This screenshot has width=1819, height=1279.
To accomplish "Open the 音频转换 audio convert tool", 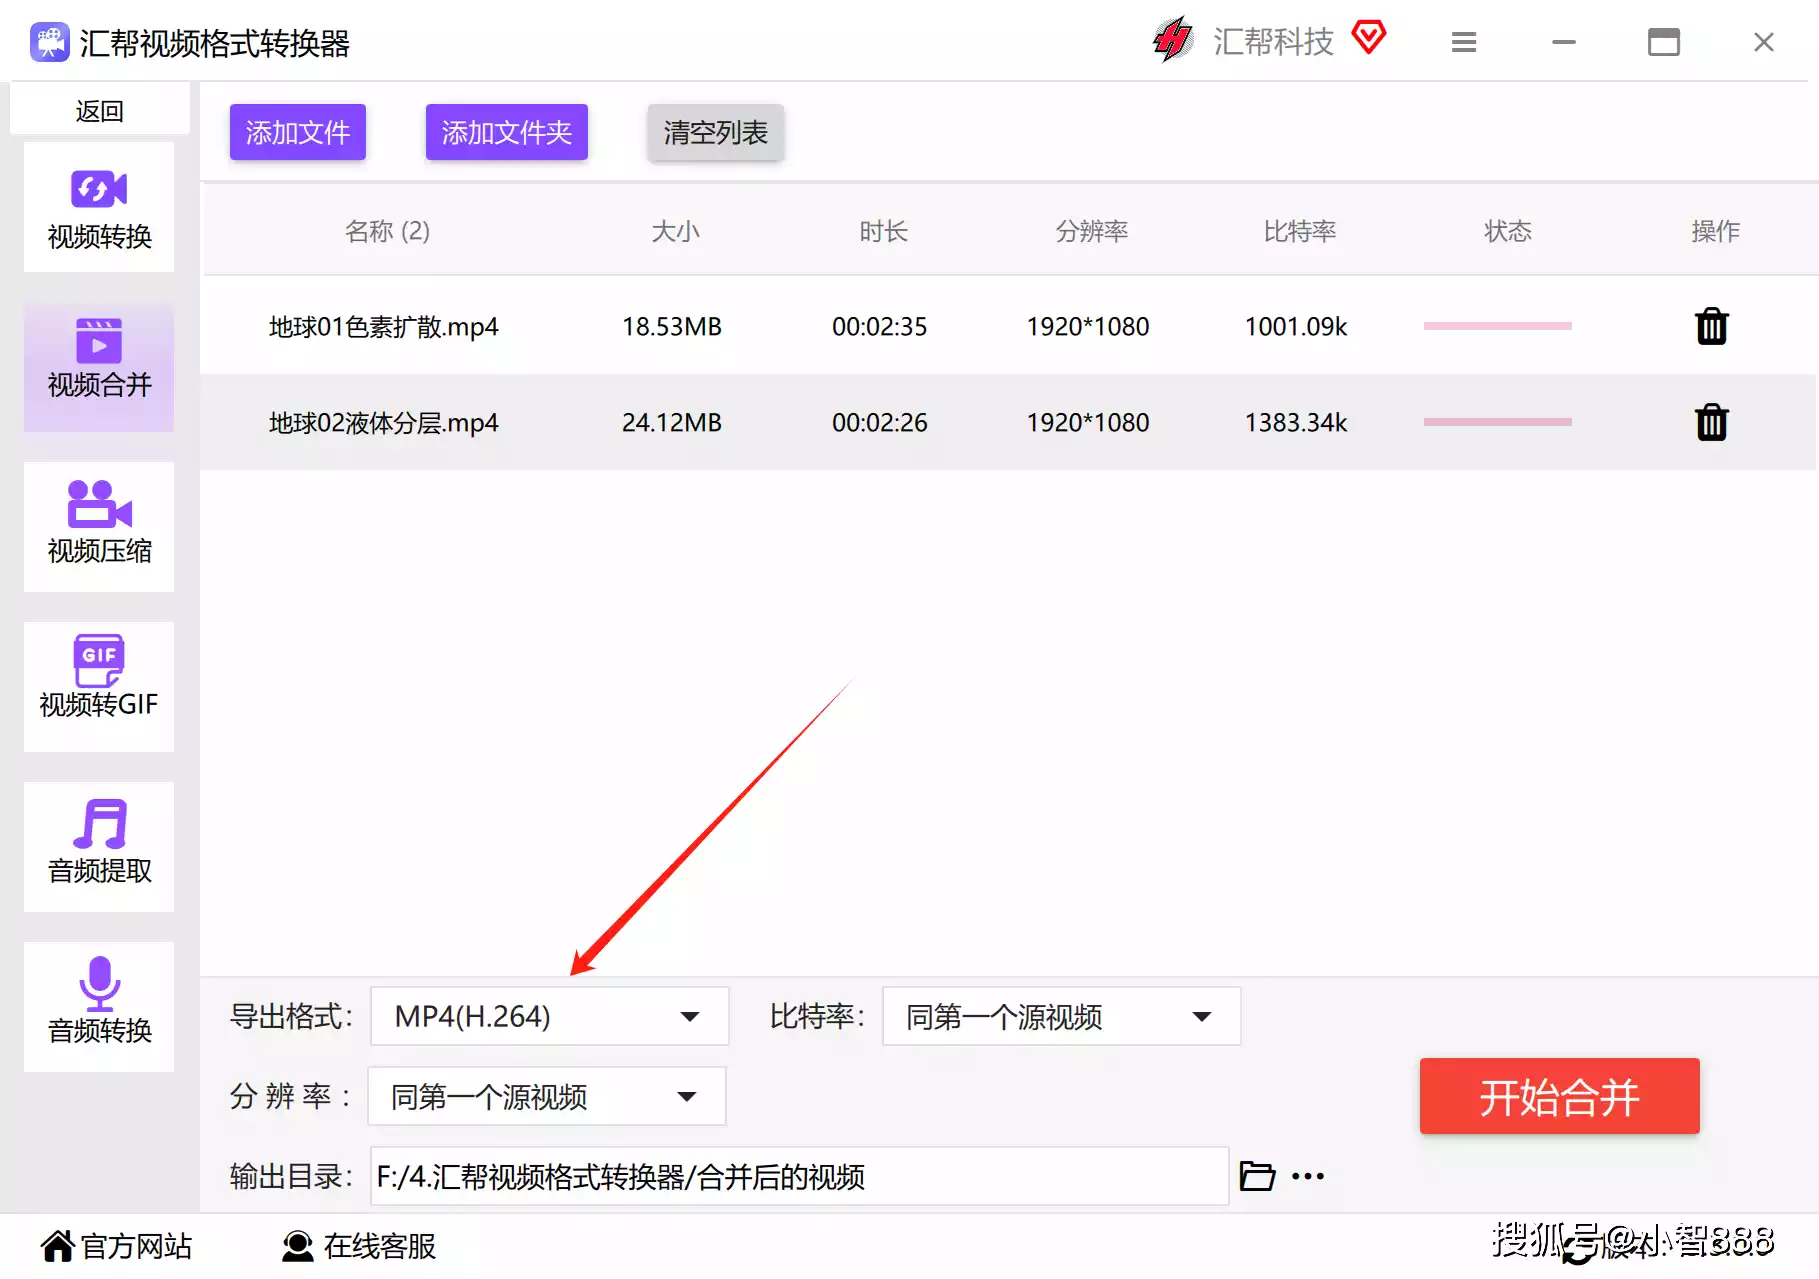I will click(x=99, y=1007).
